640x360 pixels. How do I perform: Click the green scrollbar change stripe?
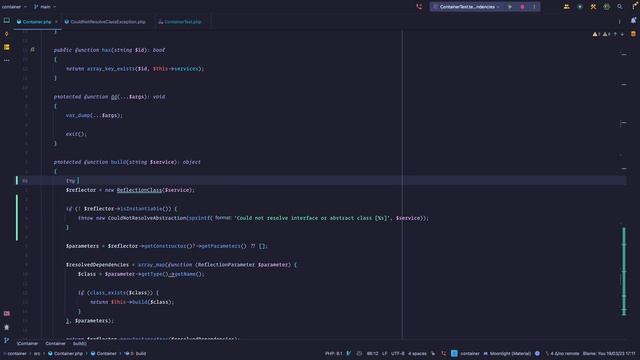click(x=624, y=271)
